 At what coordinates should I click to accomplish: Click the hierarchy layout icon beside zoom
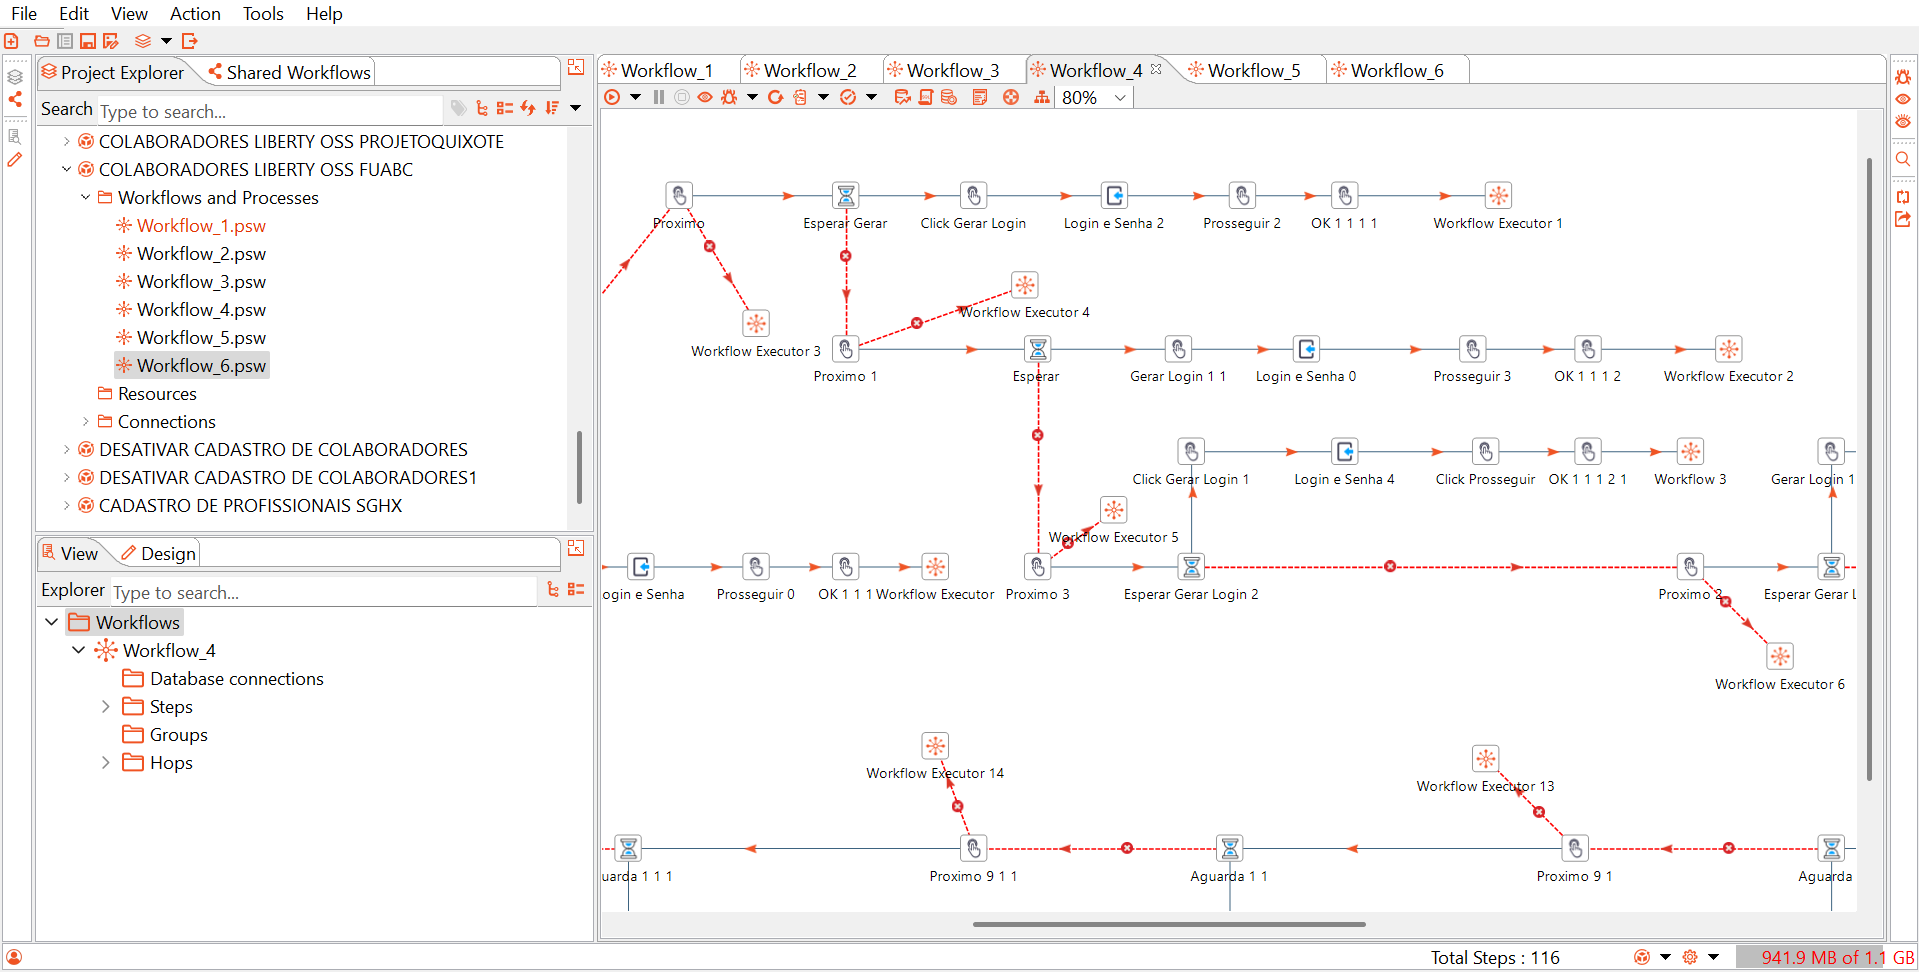point(1042,97)
